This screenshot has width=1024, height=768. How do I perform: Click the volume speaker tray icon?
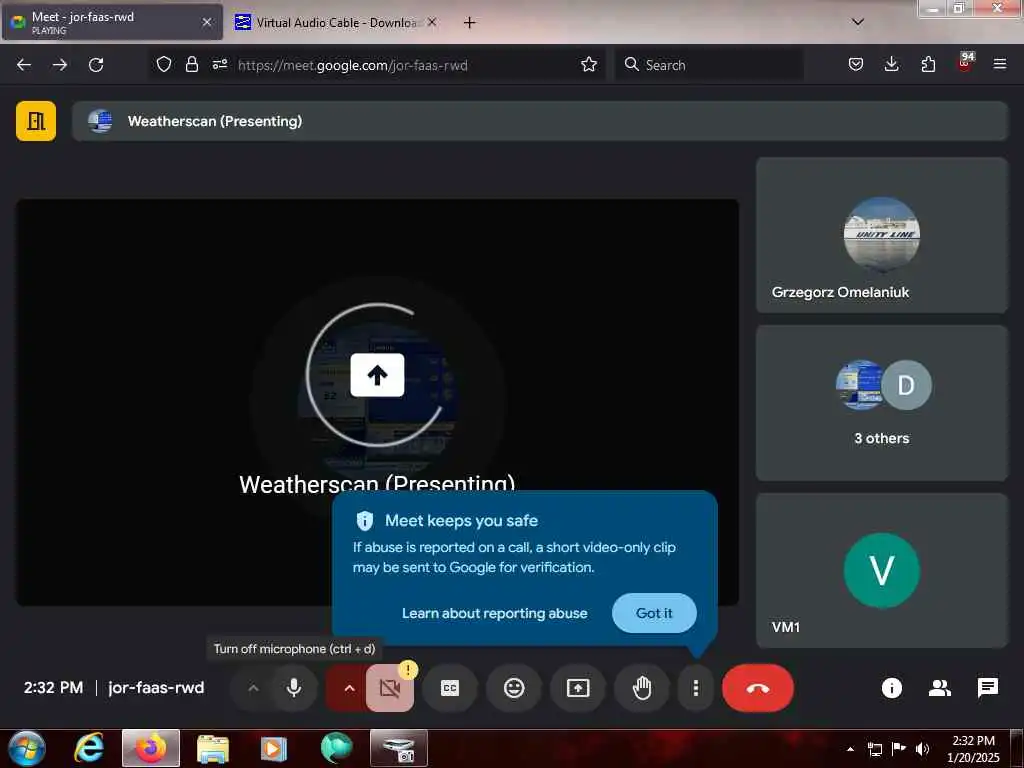point(922,749)
